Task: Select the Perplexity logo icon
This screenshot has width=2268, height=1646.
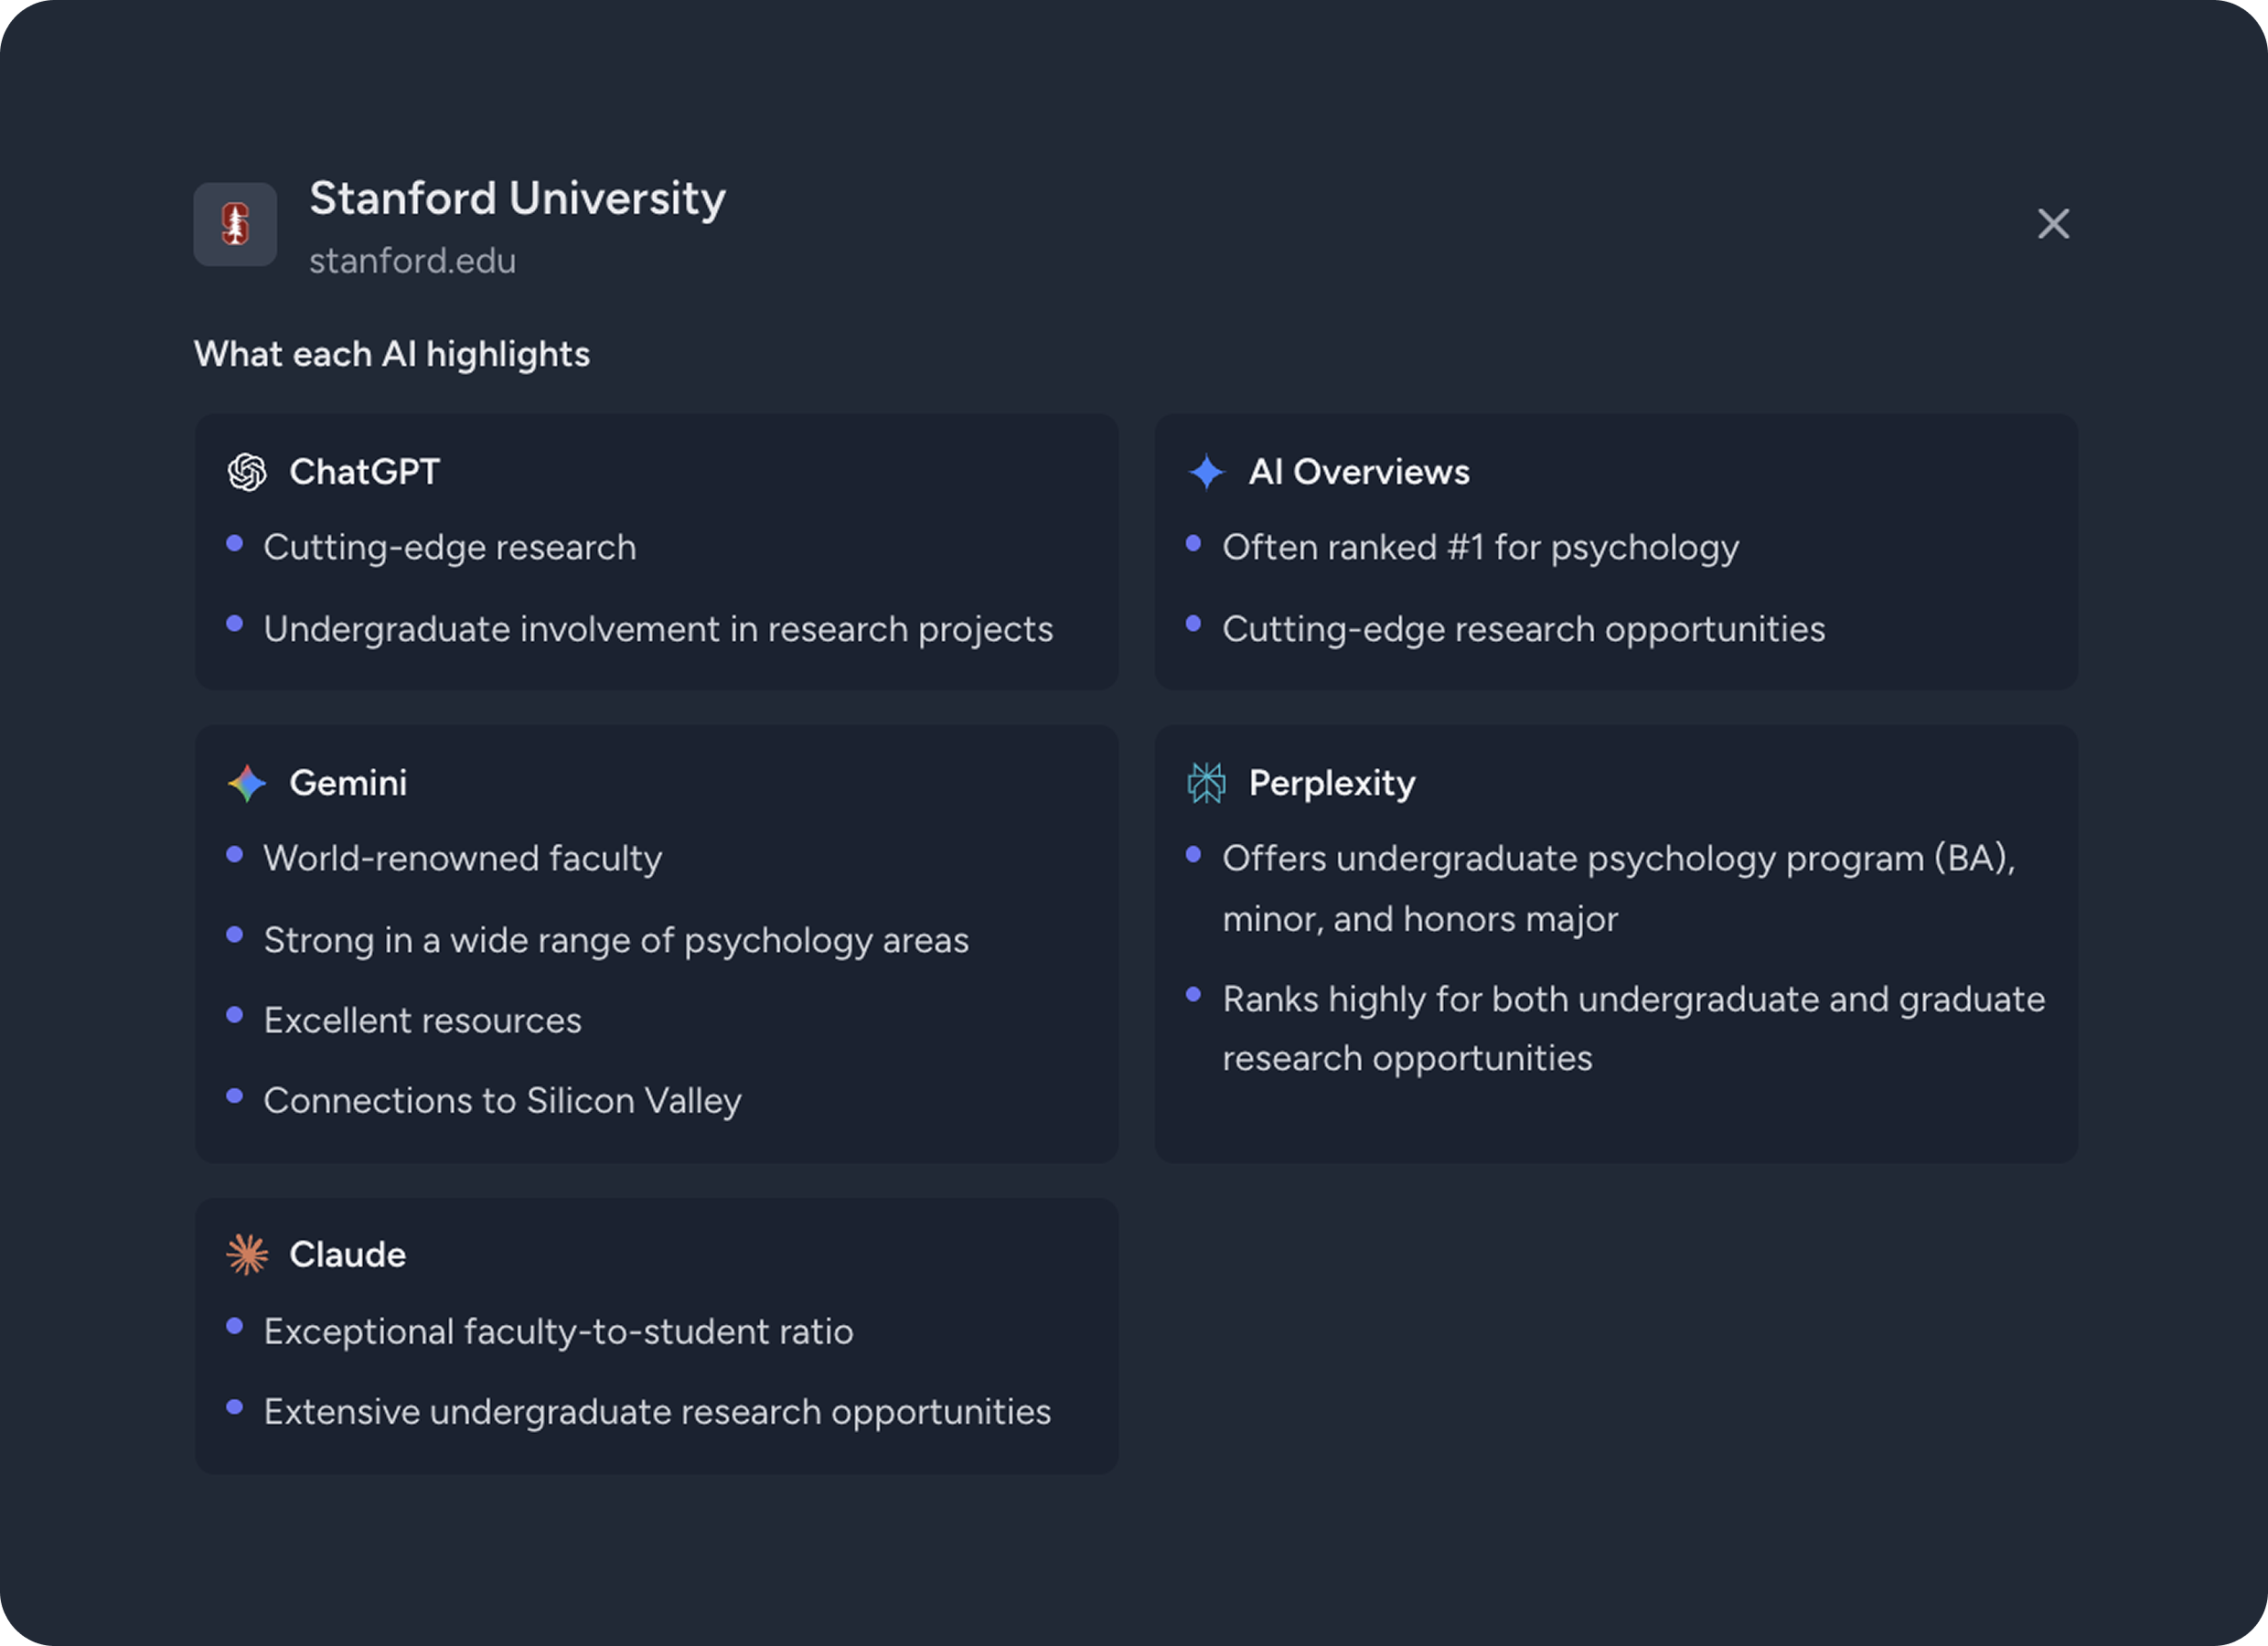Action: coord(1206,783)
